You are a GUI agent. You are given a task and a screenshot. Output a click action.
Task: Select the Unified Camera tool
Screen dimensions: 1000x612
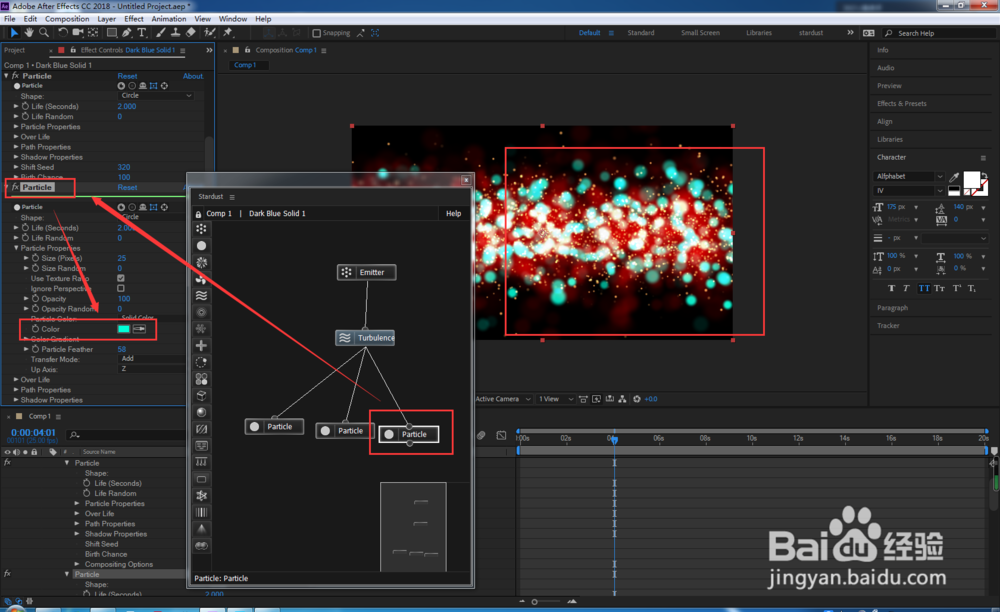(x=78, y=33)
